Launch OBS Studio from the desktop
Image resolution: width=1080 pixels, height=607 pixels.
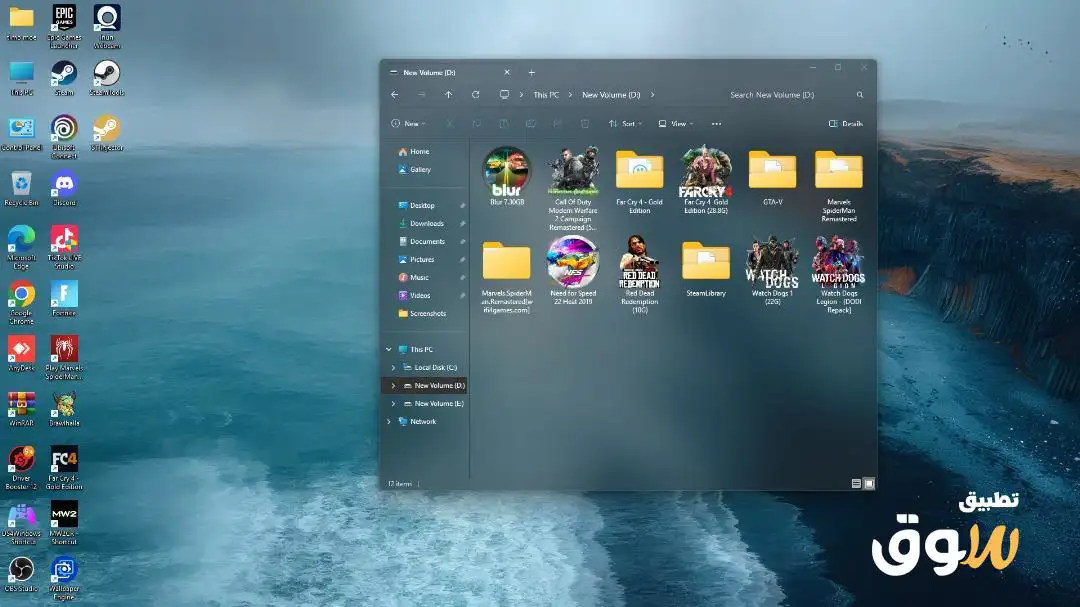pyautogui.click(x=21, y=573)
